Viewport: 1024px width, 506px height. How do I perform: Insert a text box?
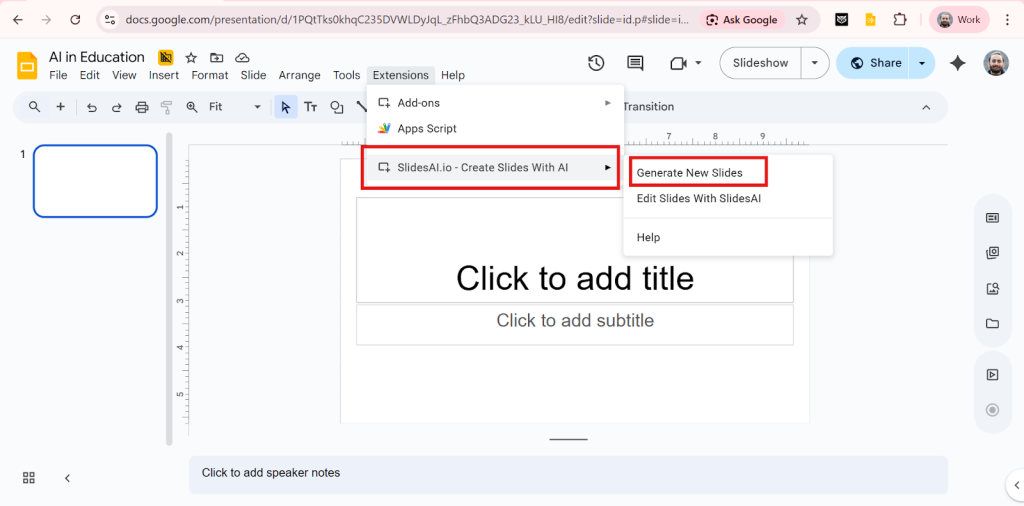[311, 107]
